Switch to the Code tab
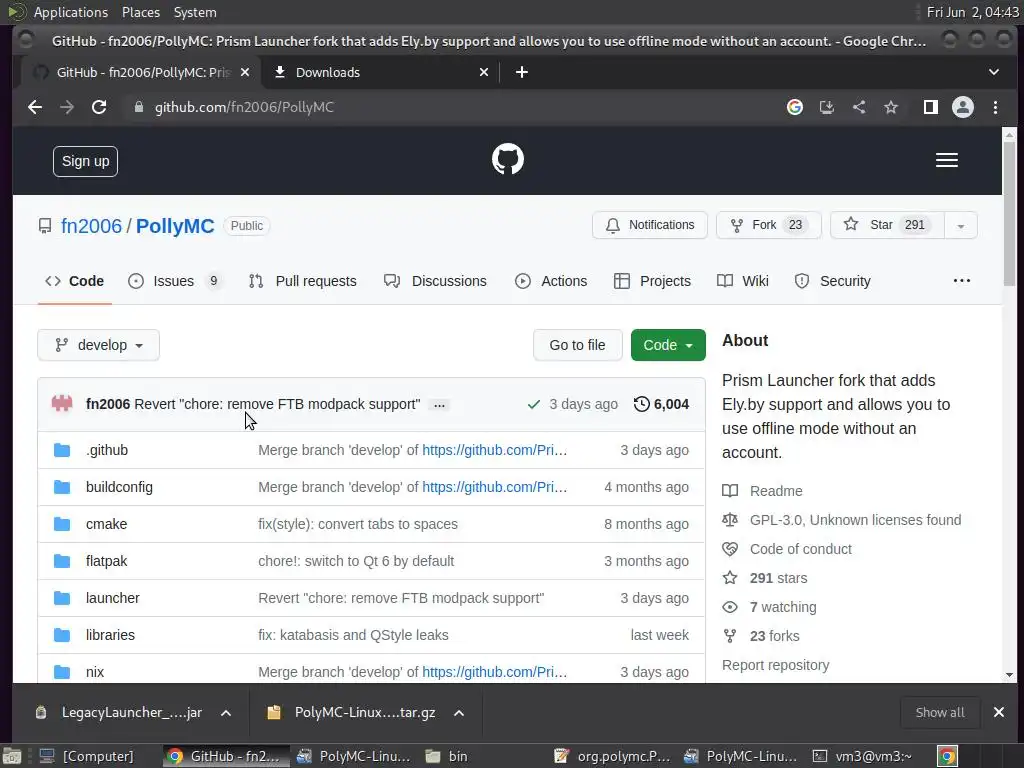1024x768 pixels. pyautogui.click(x=74, y=281)
